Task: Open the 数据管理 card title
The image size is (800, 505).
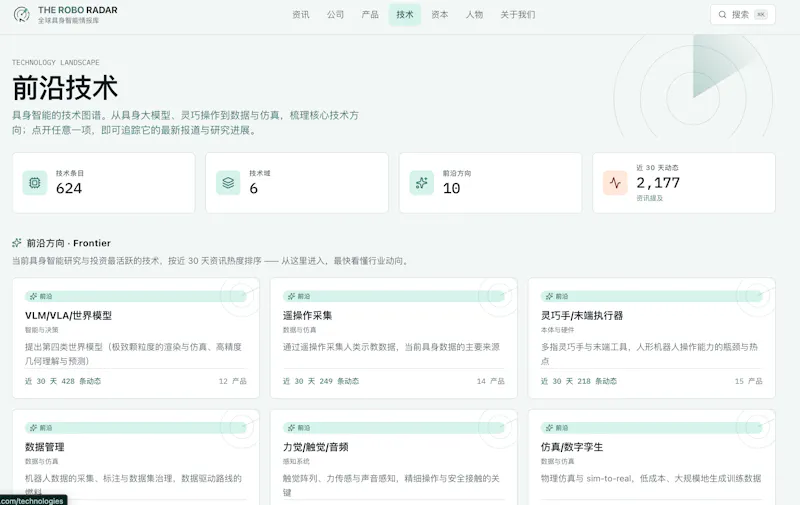Action: pos(45,447)
